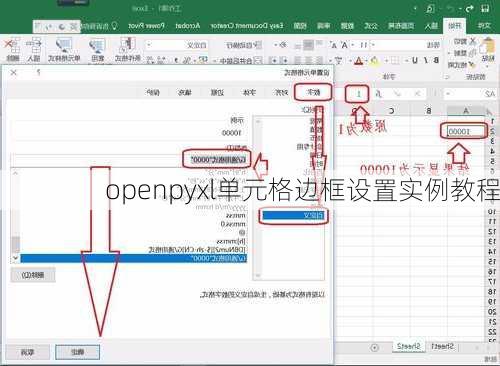Open the font name dropdown arrow
This screenshot has width=500, height=366.
point(373,45)
